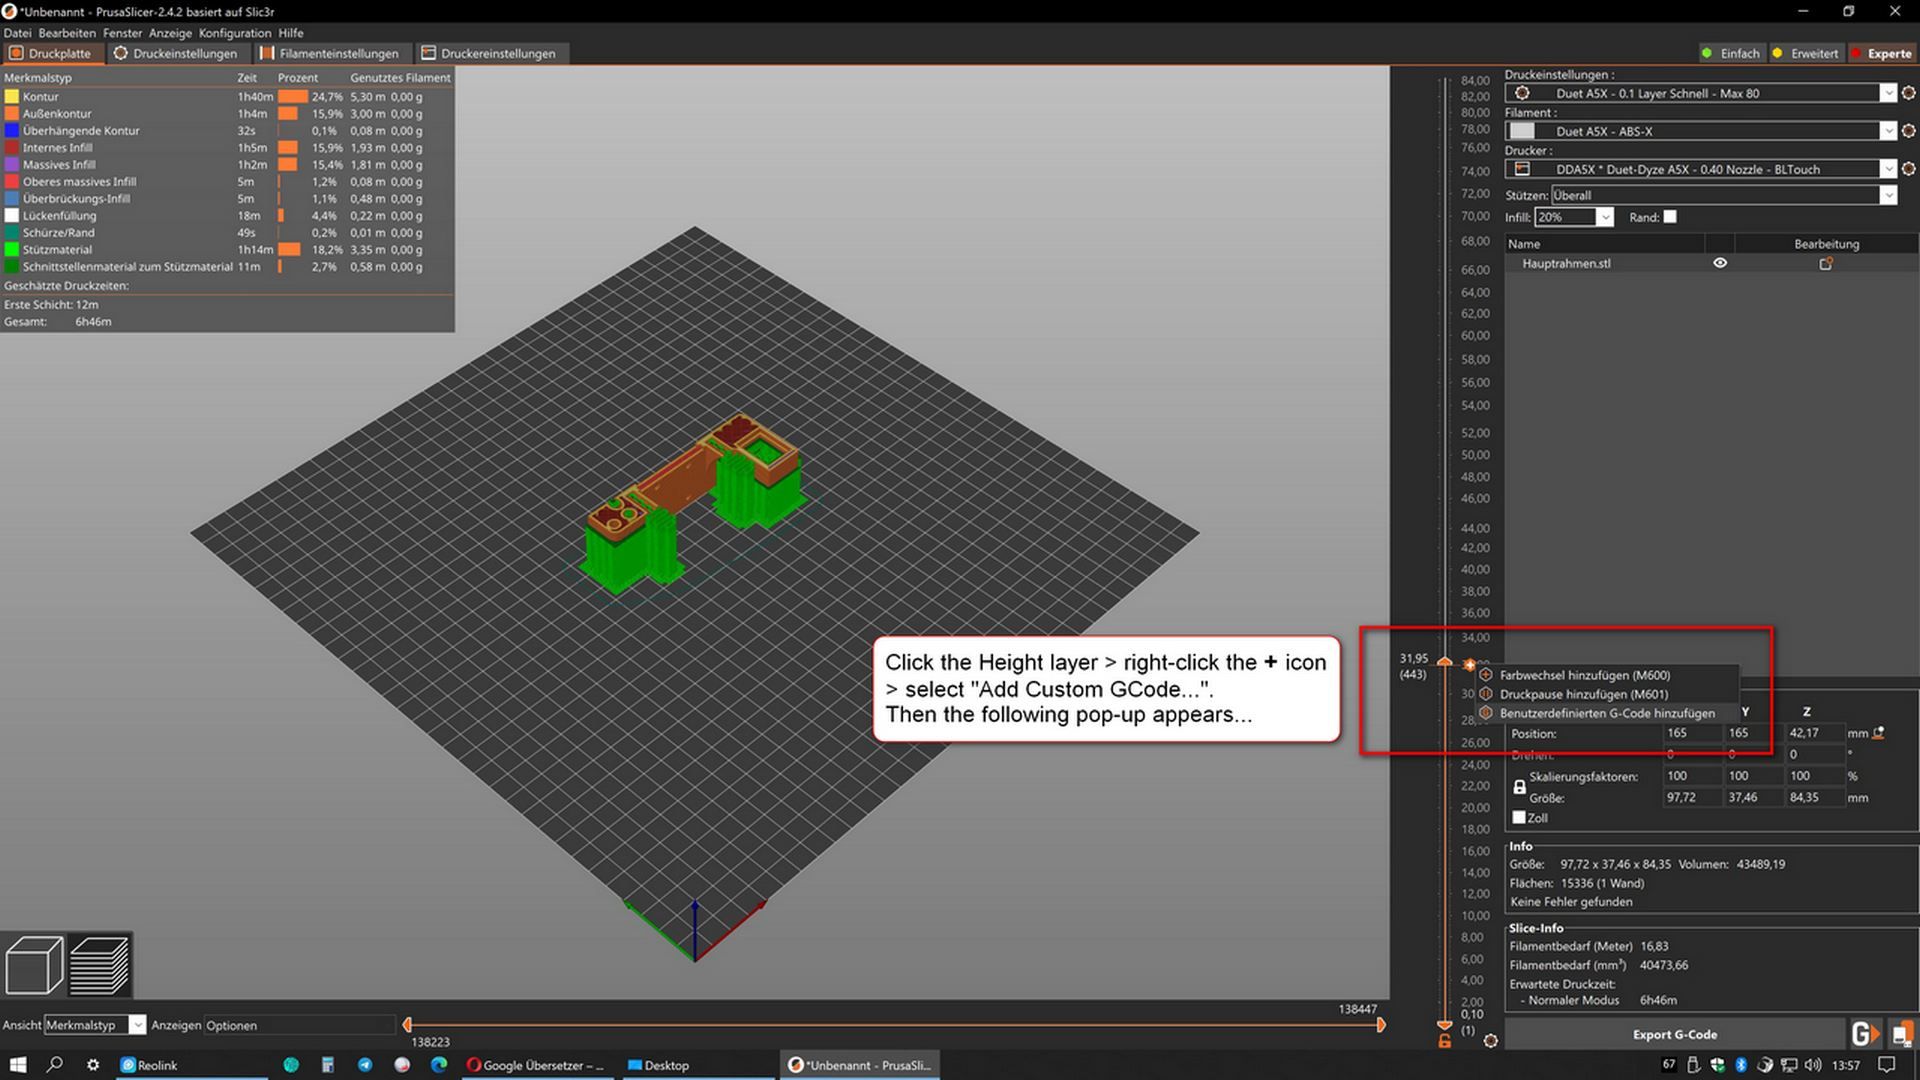The width and height of the screenshot is (1920, 1080).
Task: Click the blue Überhängende Kontur legend swatch
Action: pos(12,131)
